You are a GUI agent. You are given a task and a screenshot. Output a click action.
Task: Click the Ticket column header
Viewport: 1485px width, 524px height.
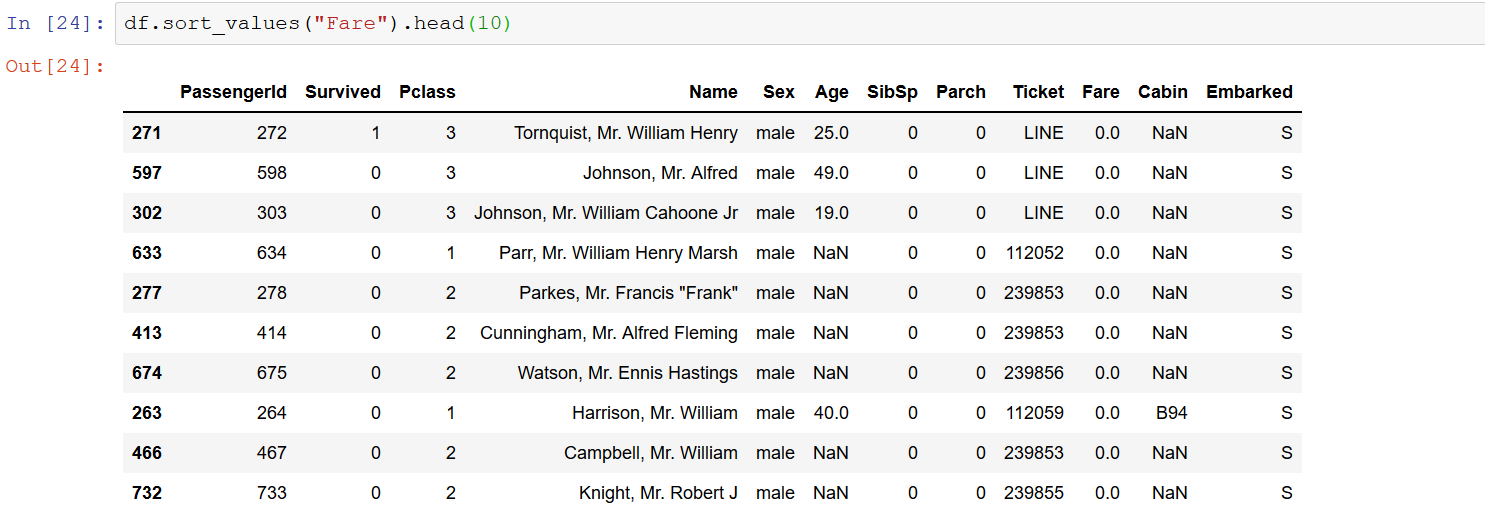1038,92
